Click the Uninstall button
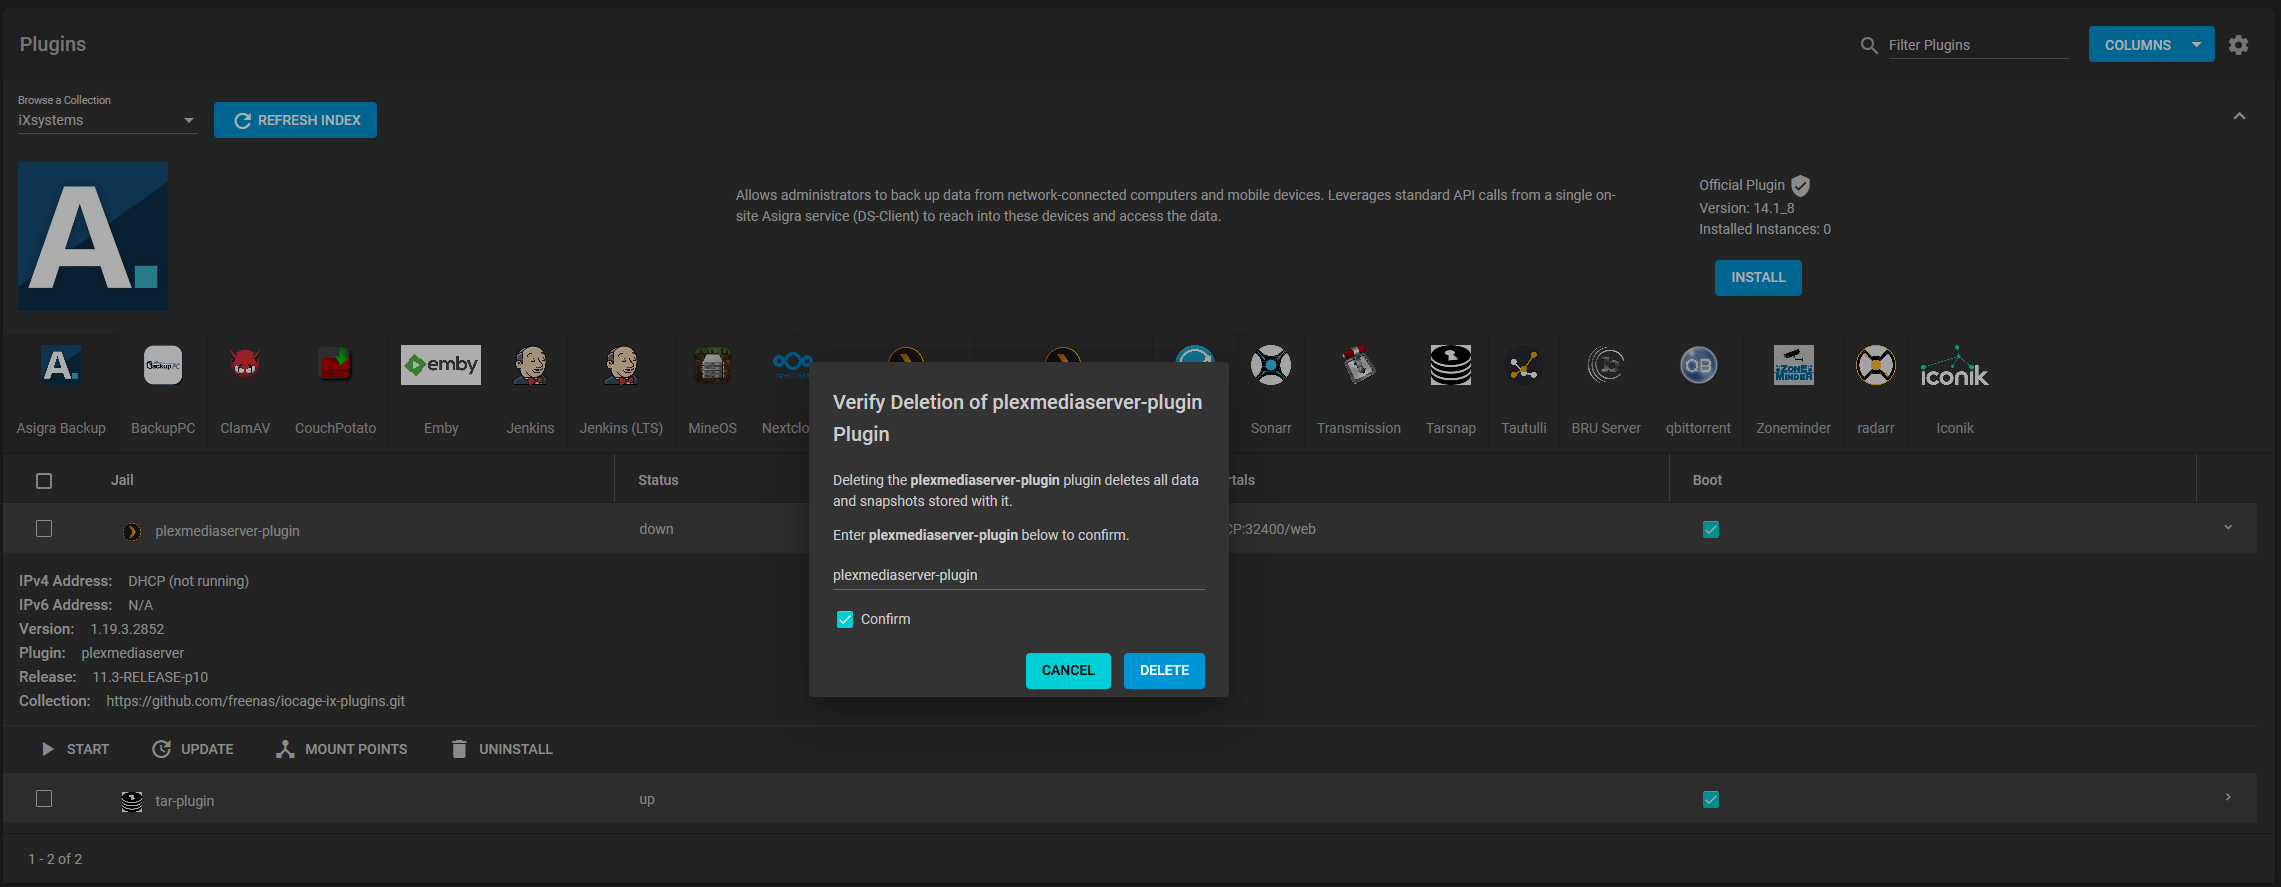 tap(502, 749)
